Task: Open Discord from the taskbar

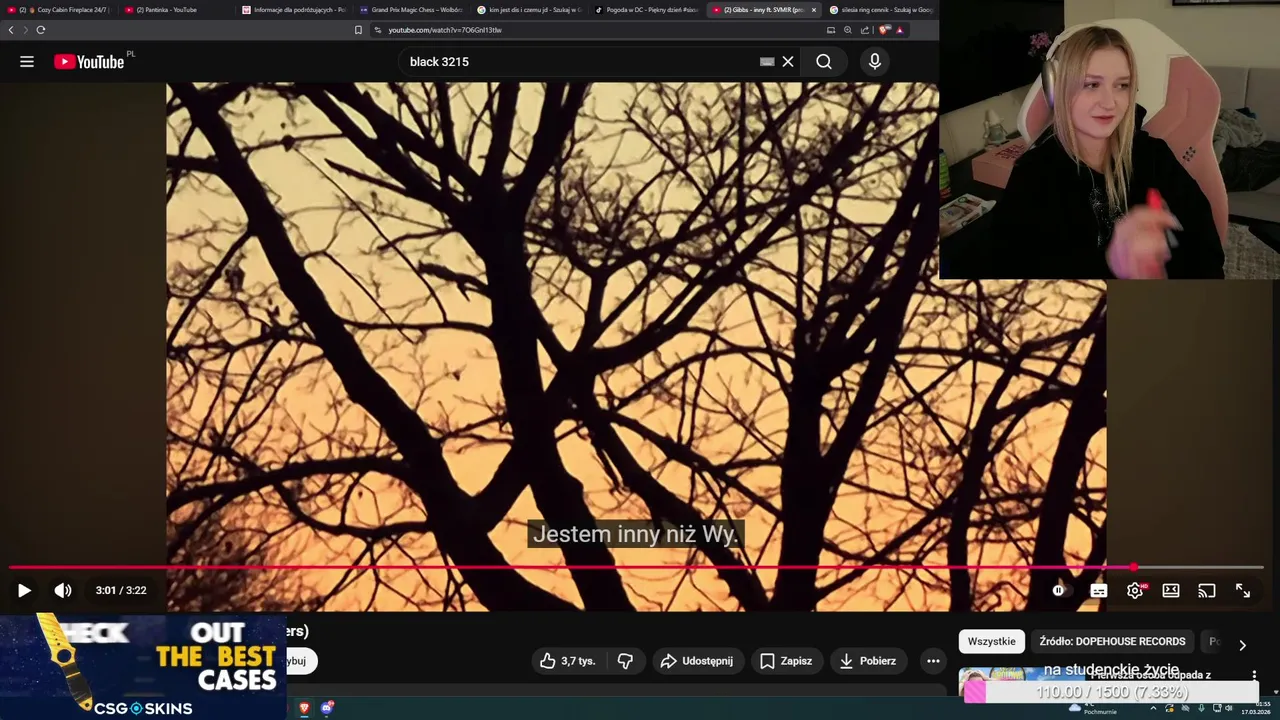Action: [327, 708]
